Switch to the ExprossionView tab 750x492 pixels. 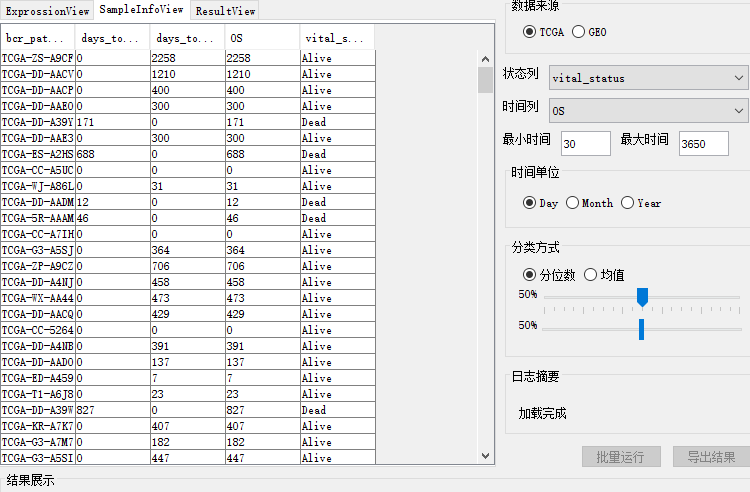(47, 11)
